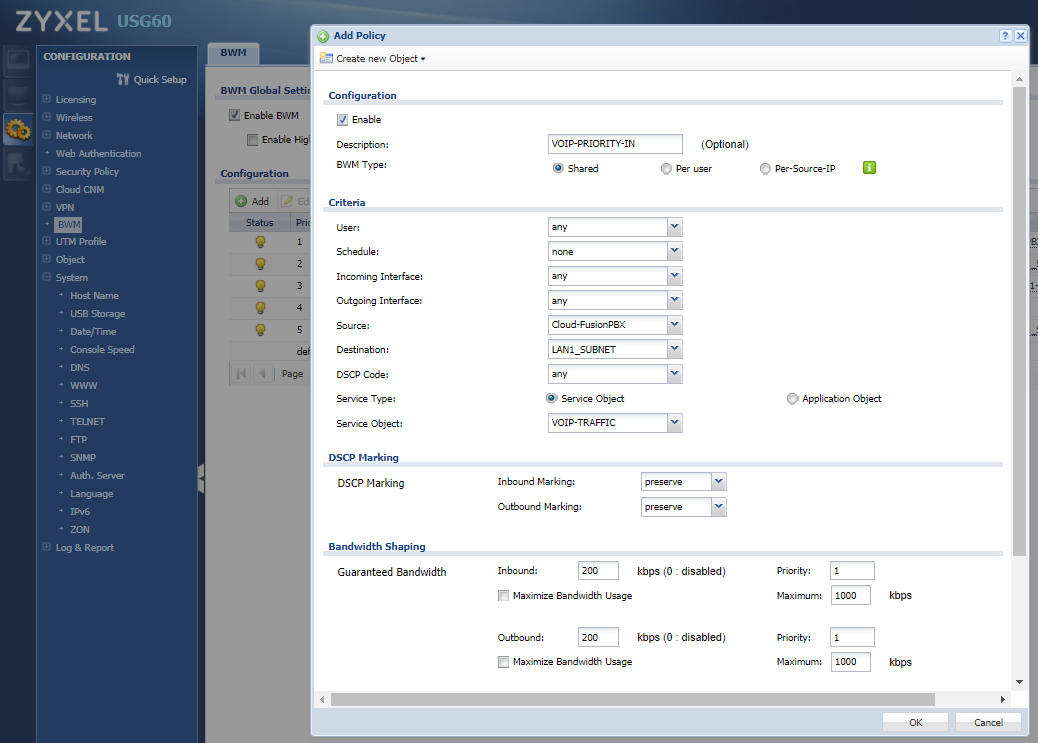Image resolution: width=1038 pixels, height=743 pixels.
Task: Open the Inbound Marking preserve dropdown
Action: pyautogui.click(x=718, y=482)
